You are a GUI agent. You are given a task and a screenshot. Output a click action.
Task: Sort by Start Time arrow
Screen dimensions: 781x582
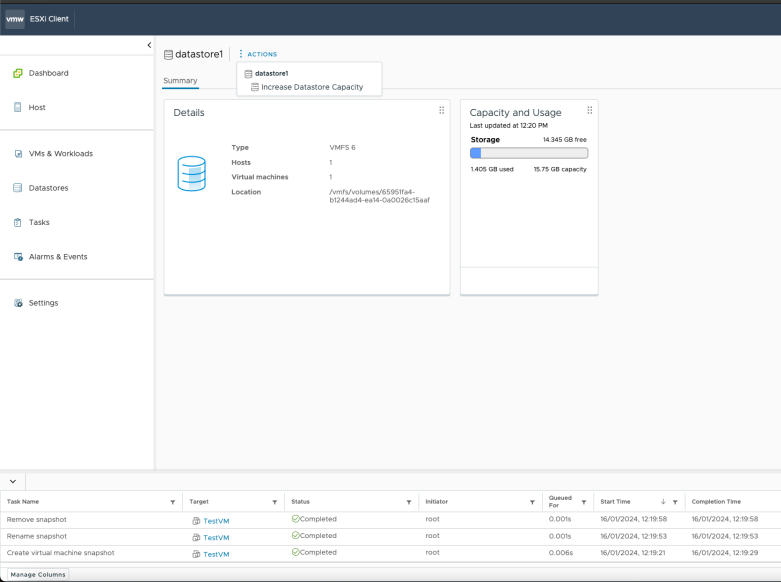[663, 502]
